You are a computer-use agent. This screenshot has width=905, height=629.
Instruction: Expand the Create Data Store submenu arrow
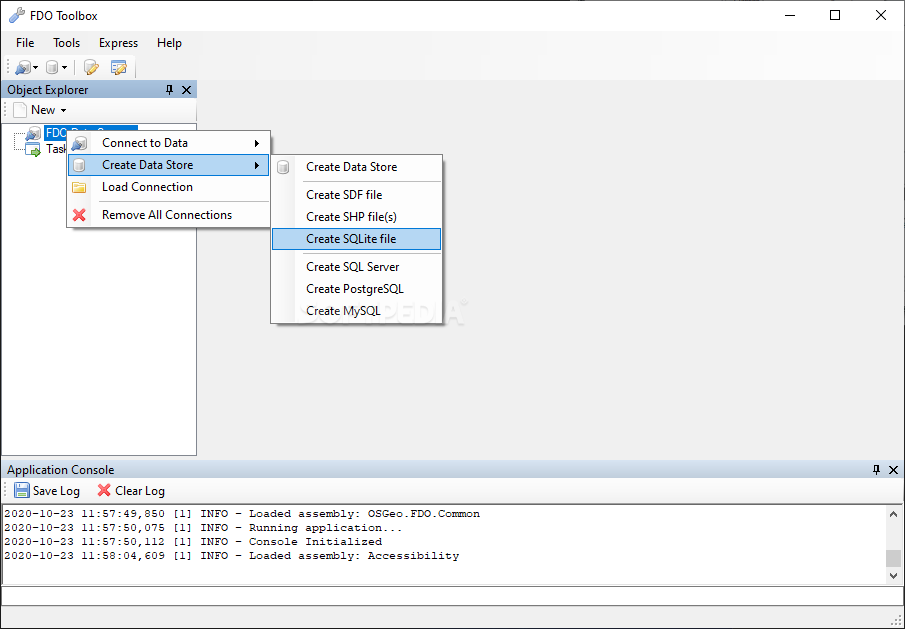[x=257, y=165]
